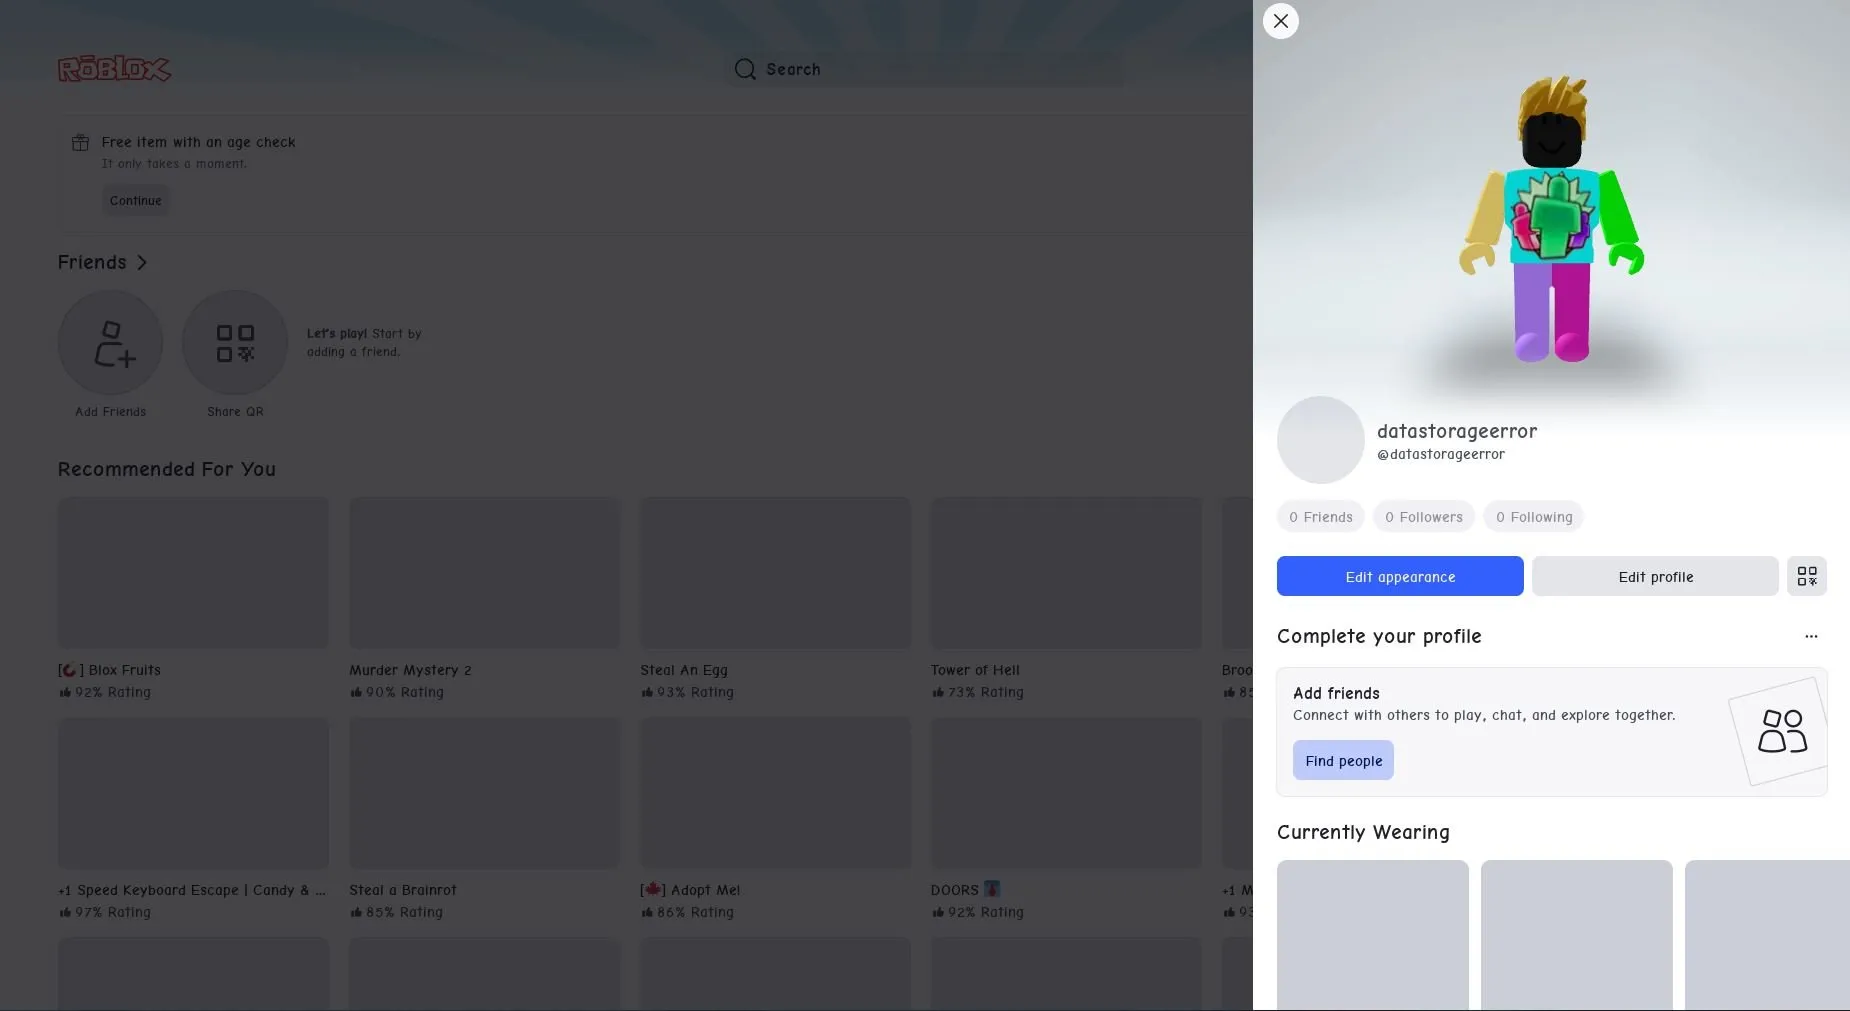This screenshot has height=1011, width=1850.
Task: Open +1 Speed Keyboard Escape thumbnail
Action: [193, 793]
